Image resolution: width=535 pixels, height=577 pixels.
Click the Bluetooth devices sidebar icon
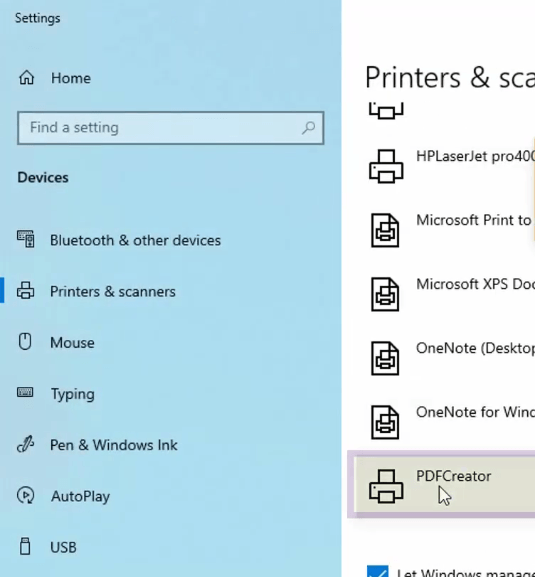pos(26,239)
